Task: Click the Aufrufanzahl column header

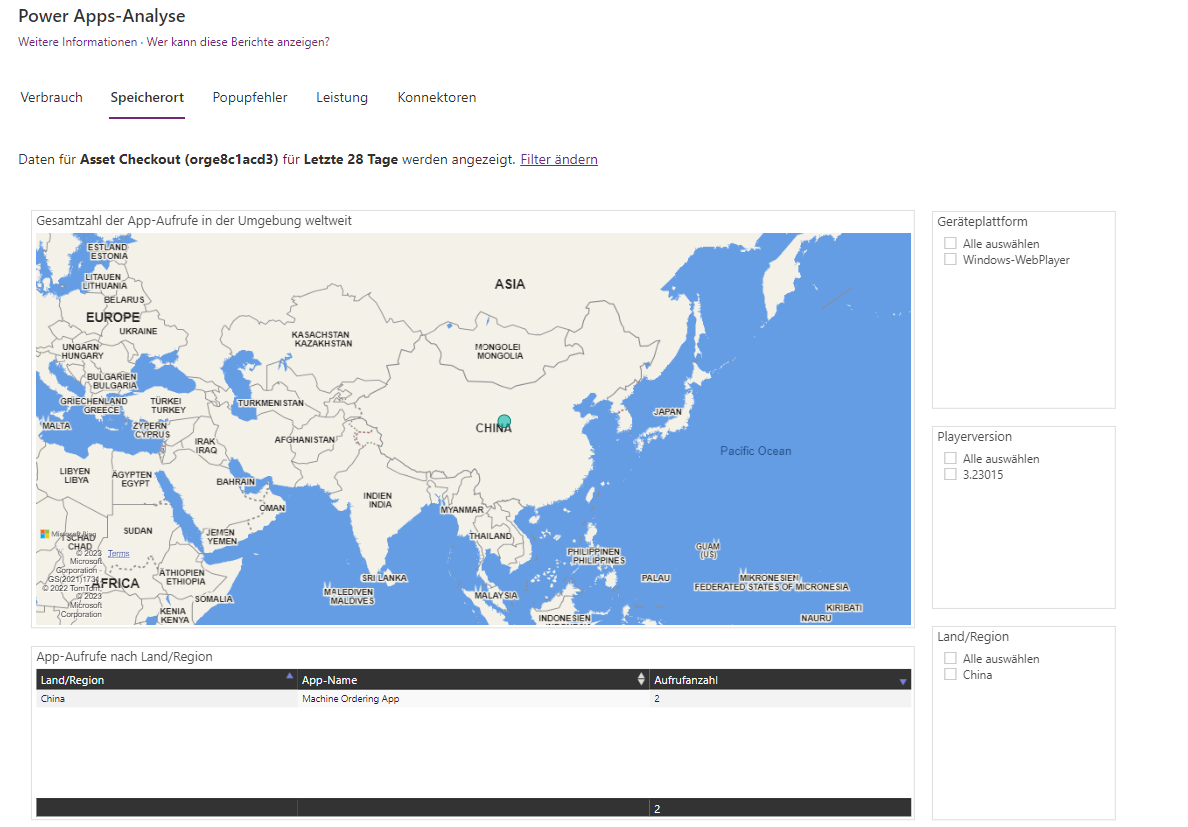Action: point(780,679)
